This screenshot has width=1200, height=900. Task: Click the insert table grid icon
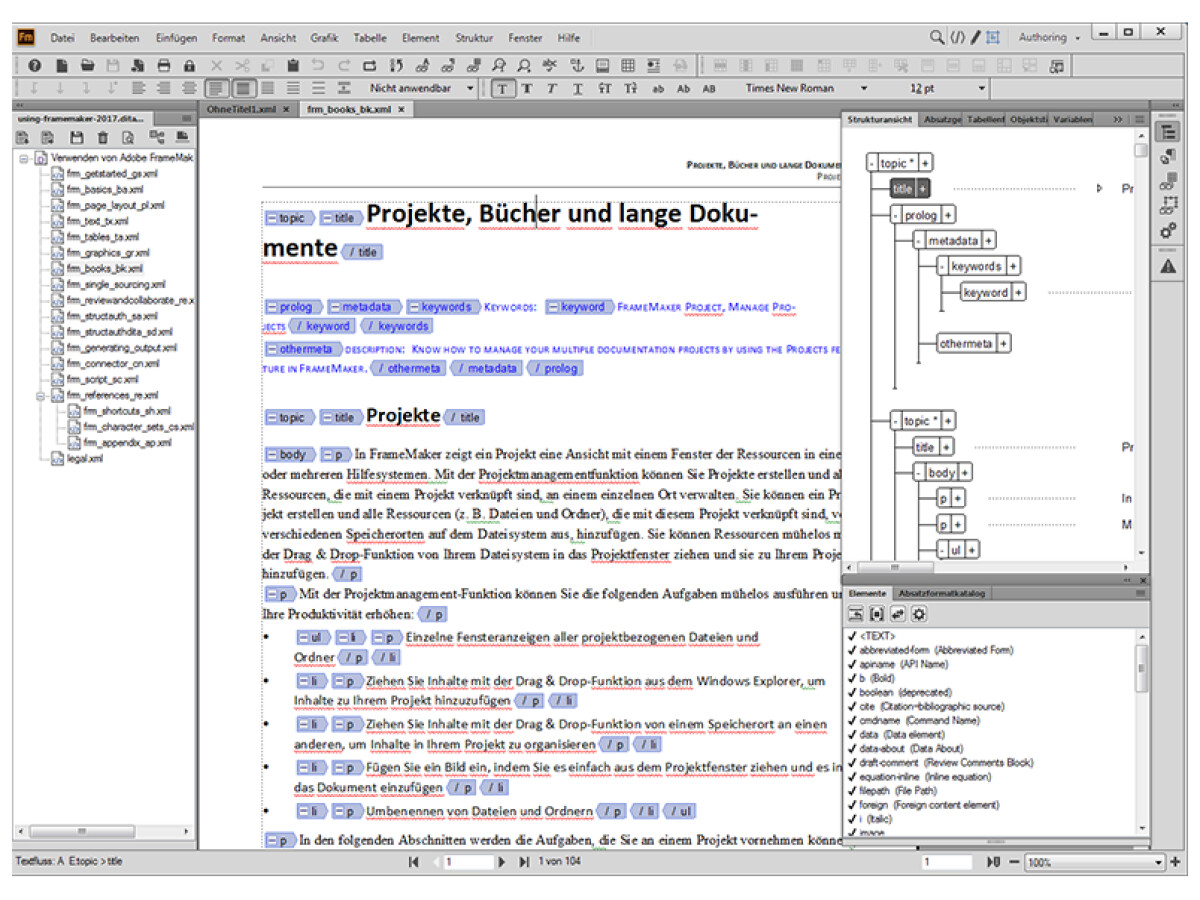(x=628, y=66)
